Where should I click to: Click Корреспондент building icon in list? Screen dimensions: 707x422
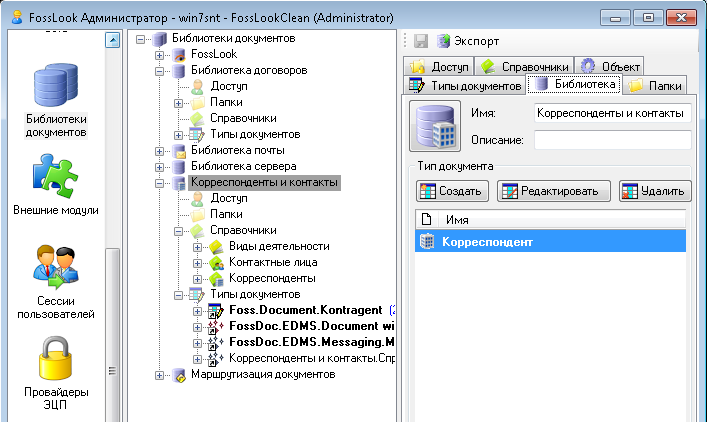pos(427,242)
